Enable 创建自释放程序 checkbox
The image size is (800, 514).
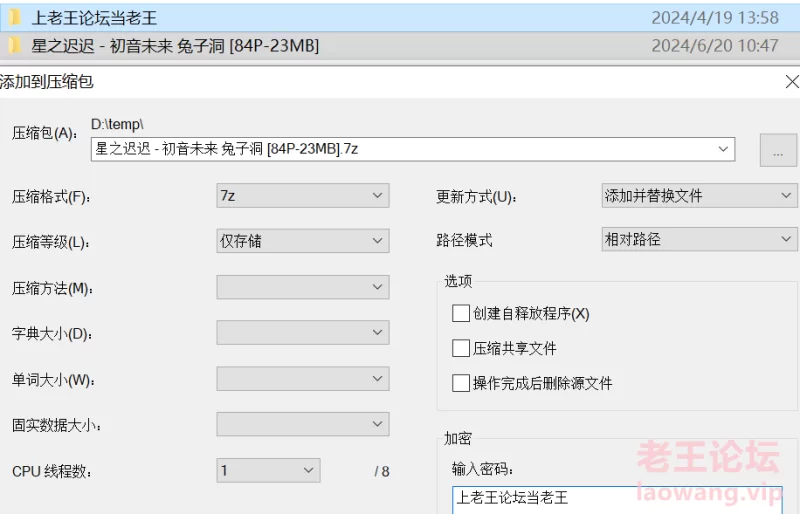(461, 313)
